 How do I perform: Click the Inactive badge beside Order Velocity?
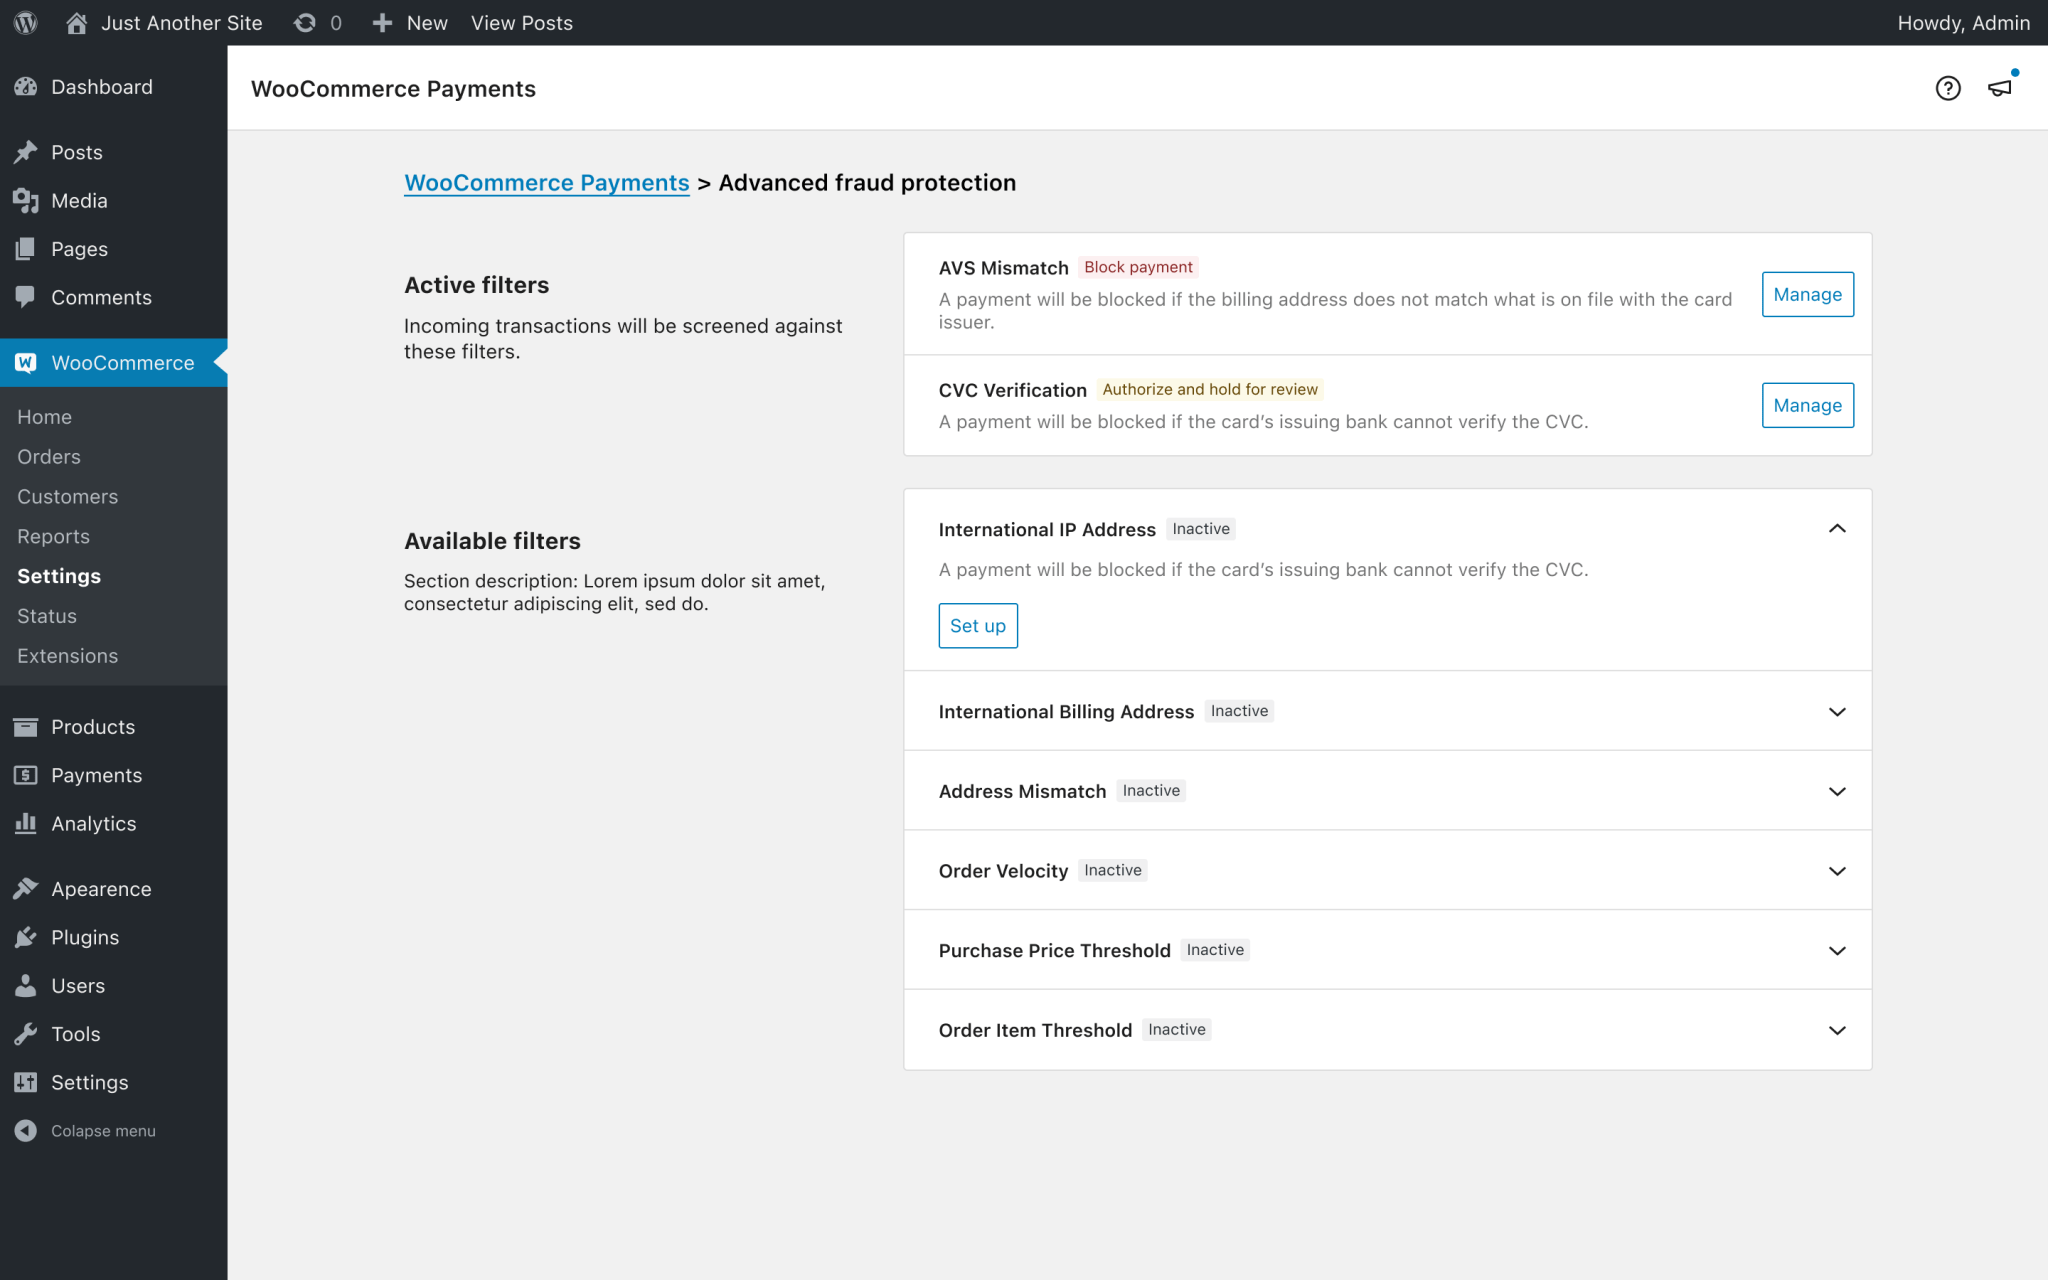(1112, 870)
